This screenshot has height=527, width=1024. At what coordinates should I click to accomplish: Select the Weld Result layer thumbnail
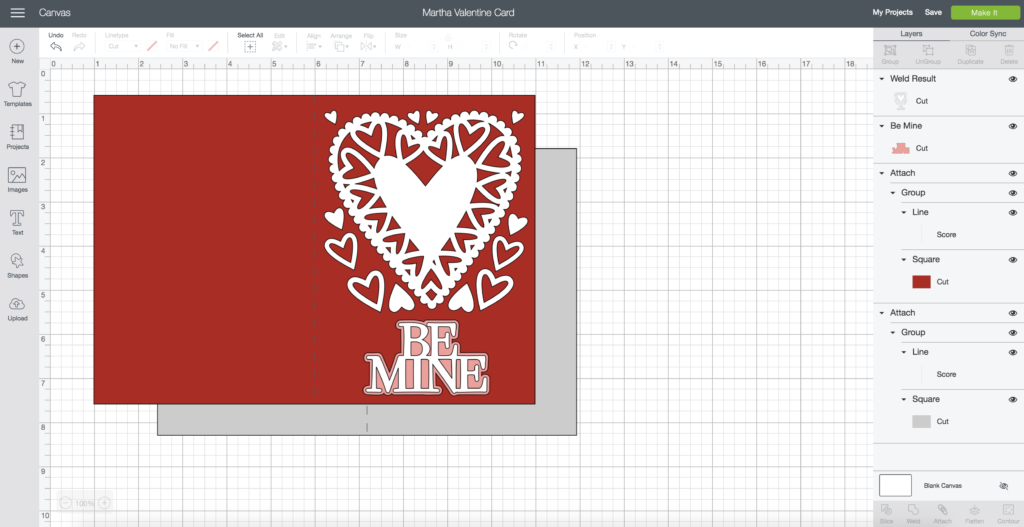coord(901,101)
